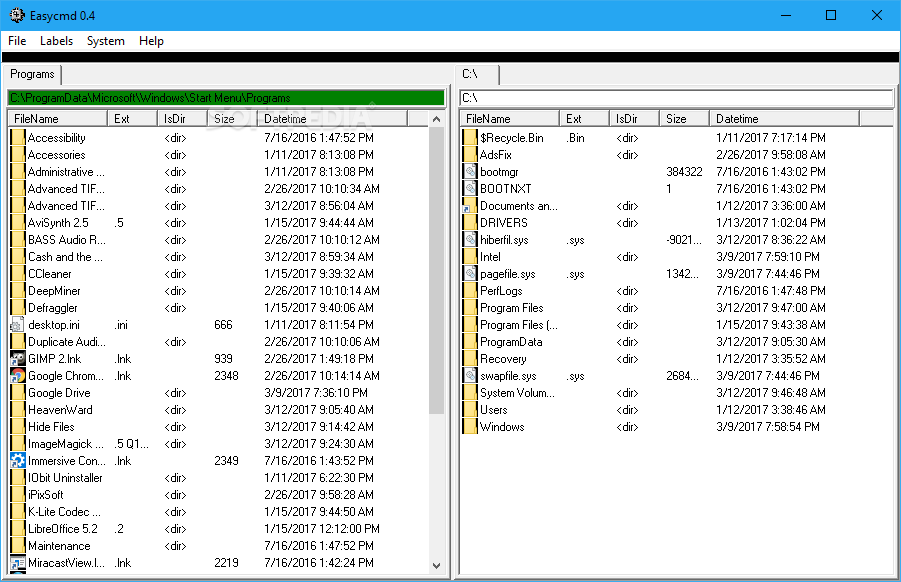Screen dimensions: 901x582
Task: Select the Defraggler row name
Action: (52, 308)
